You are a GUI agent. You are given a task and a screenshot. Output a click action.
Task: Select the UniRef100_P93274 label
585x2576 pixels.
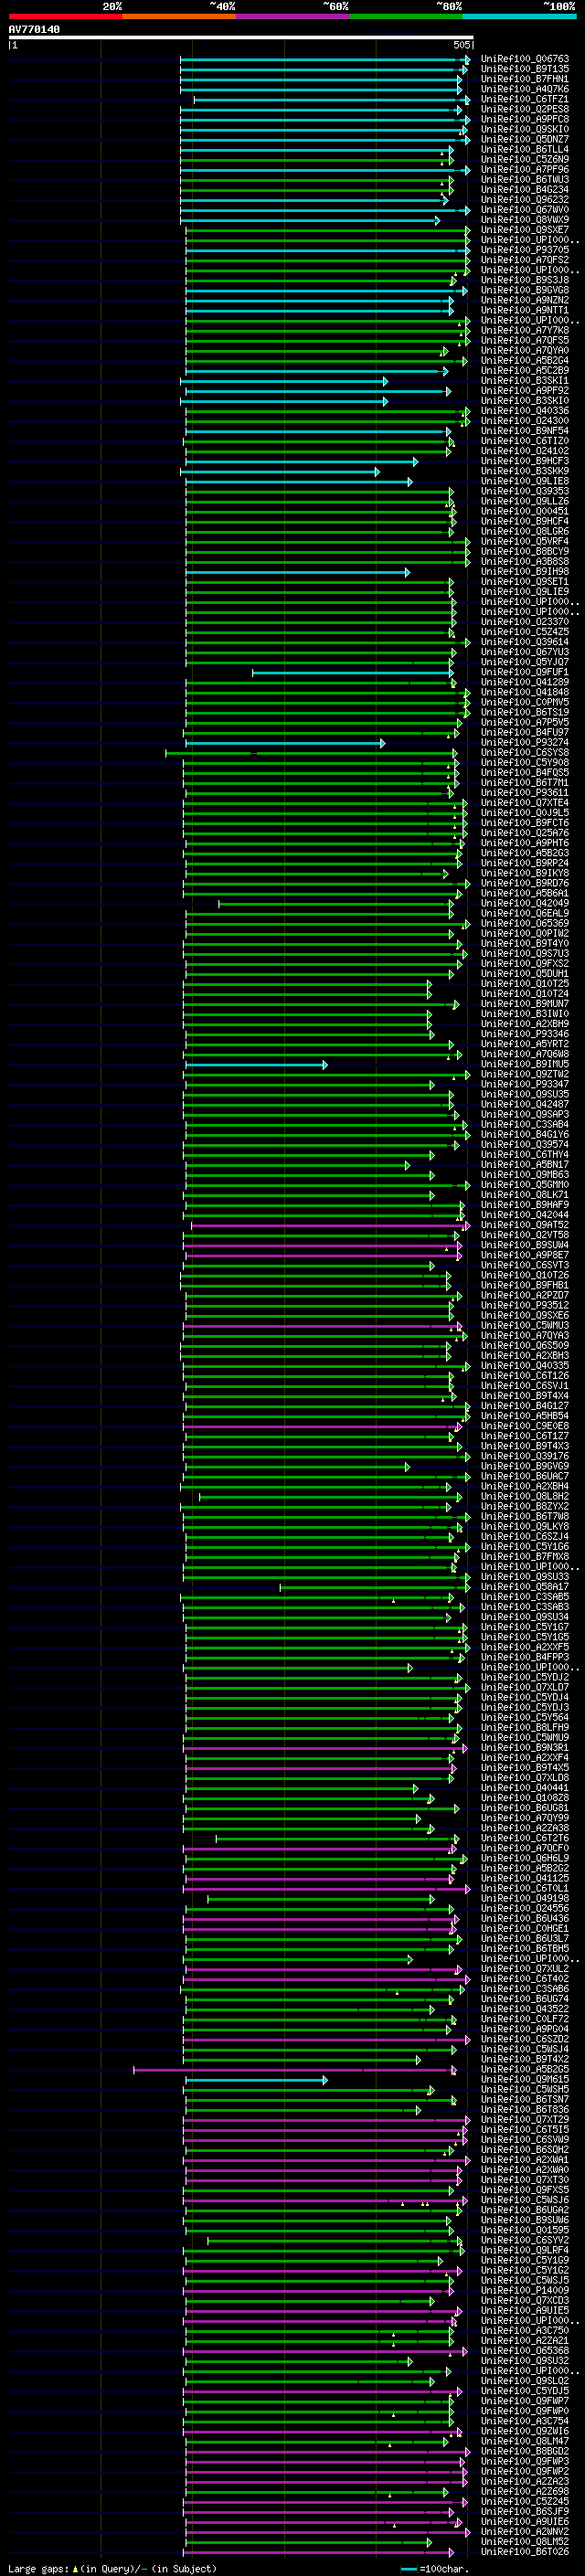coord(525,742)
